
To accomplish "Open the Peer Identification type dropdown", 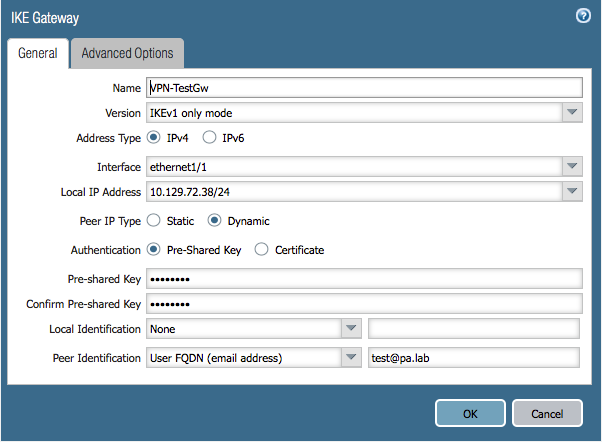I will (x=351, y=357).
